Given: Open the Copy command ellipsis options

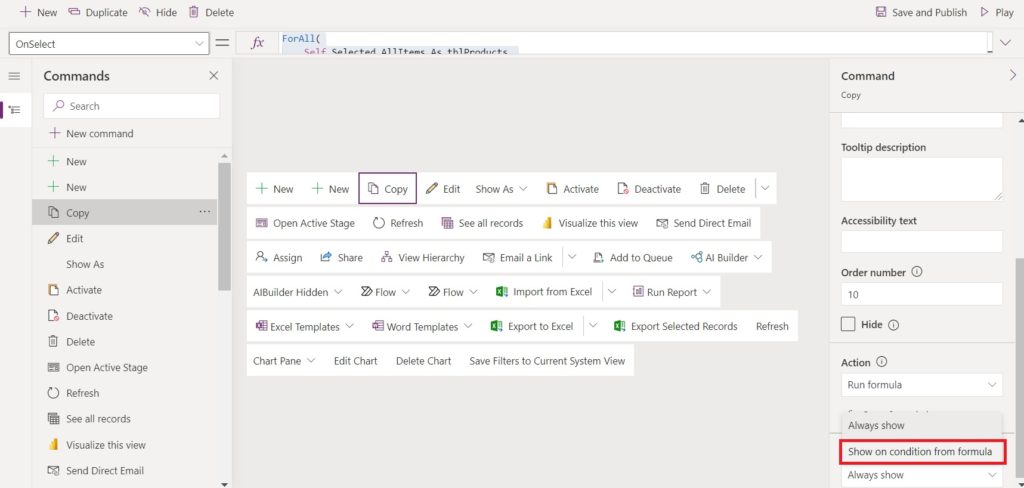Looking at the screenshot, I should tap(204, 212).
